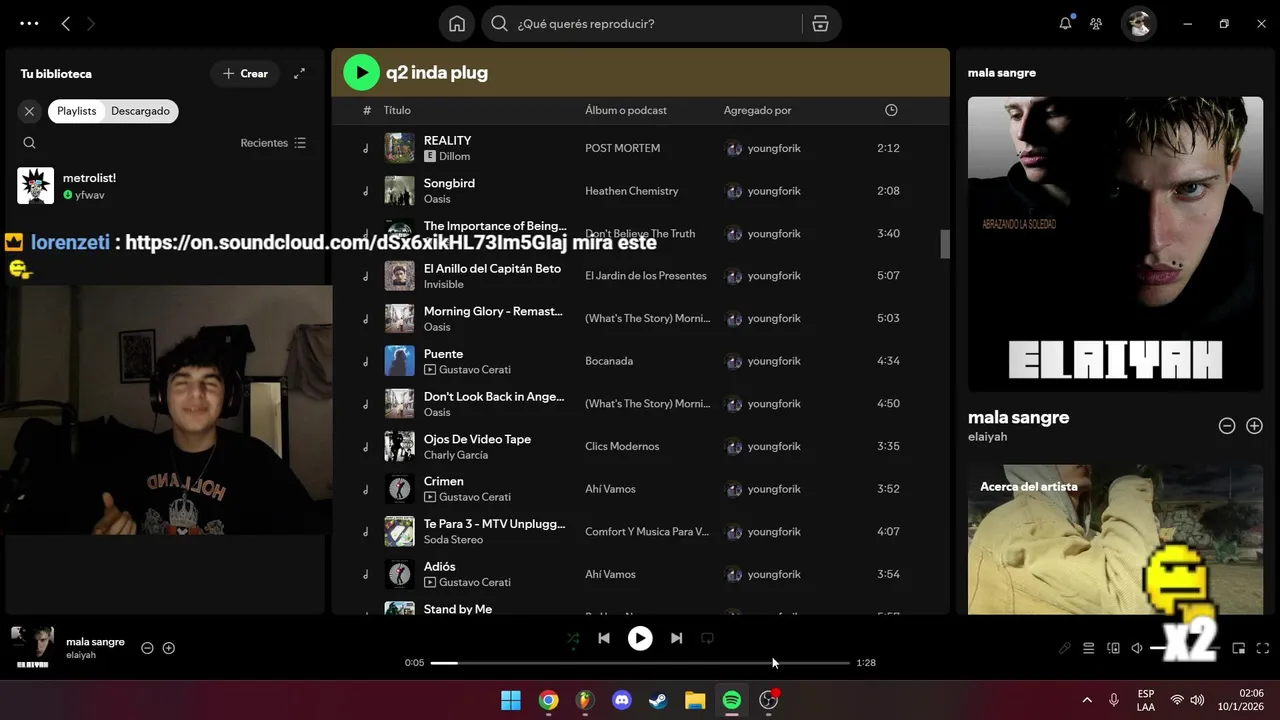This screenshot has width=1280, height=720.
Task: Click the plus icon beside side-panel mala sangre
Action: point(1254,426)
